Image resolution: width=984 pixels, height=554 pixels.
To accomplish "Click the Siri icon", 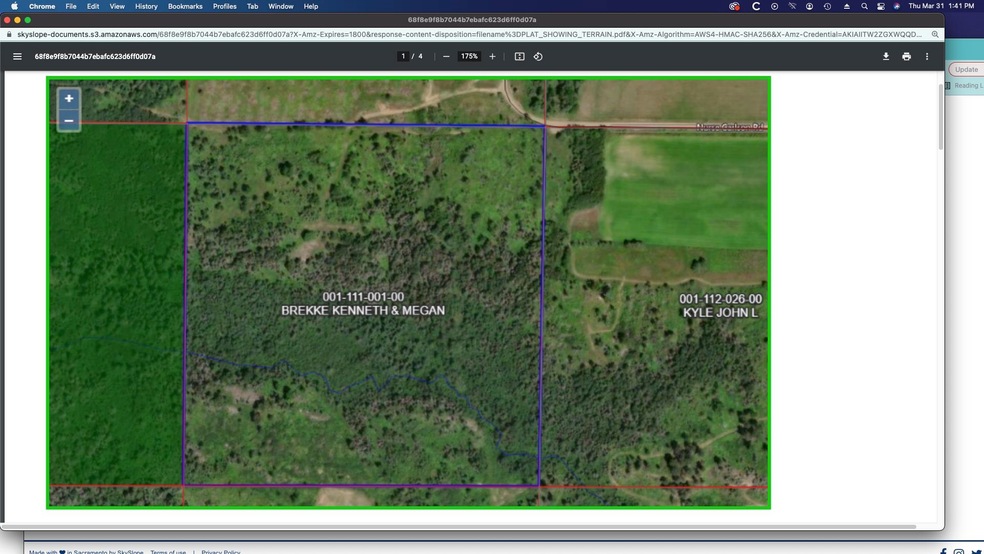I will coord(897,6).
